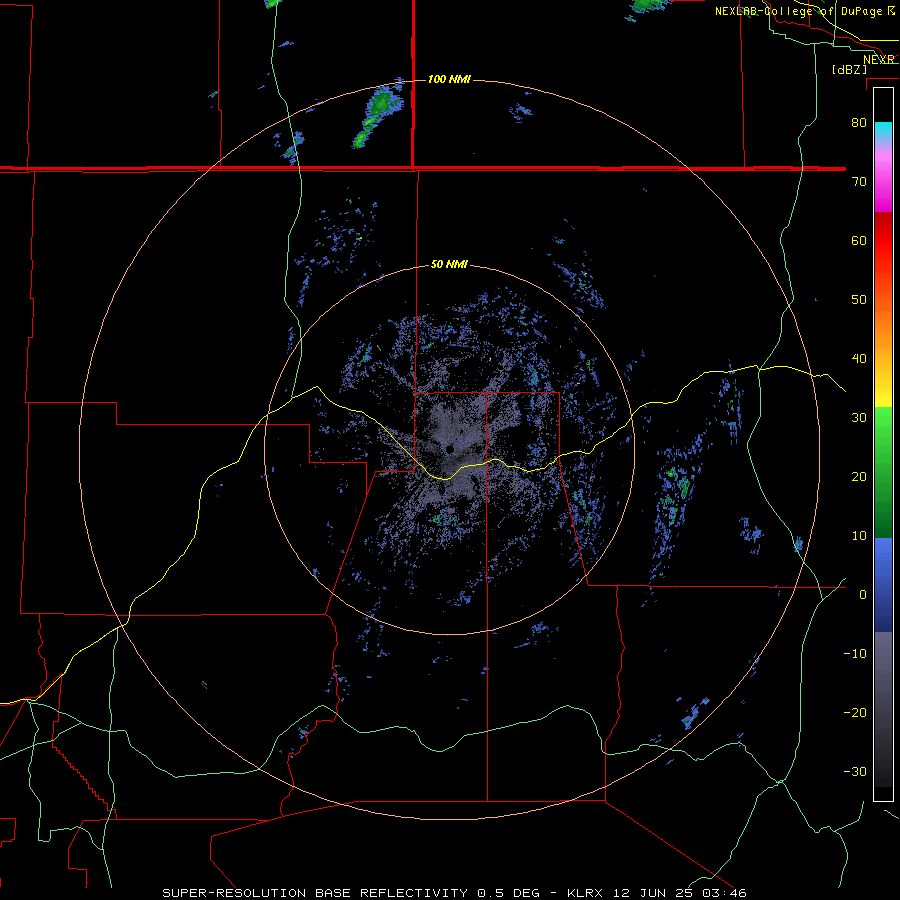
Task: Click the 70 value on the dBZ scale
Action: tap(859, 181)
